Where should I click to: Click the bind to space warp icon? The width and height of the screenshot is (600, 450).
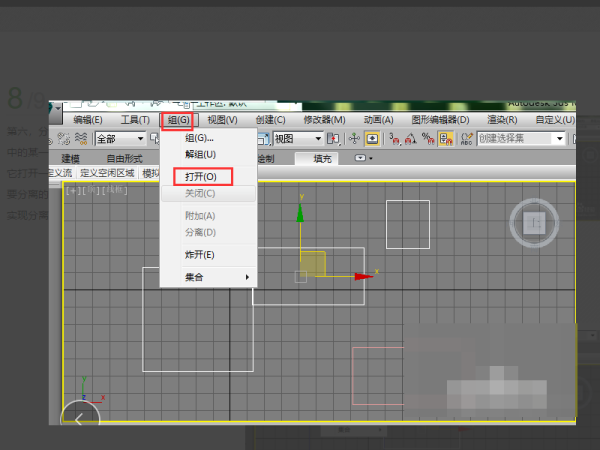(x=81, y=139)
